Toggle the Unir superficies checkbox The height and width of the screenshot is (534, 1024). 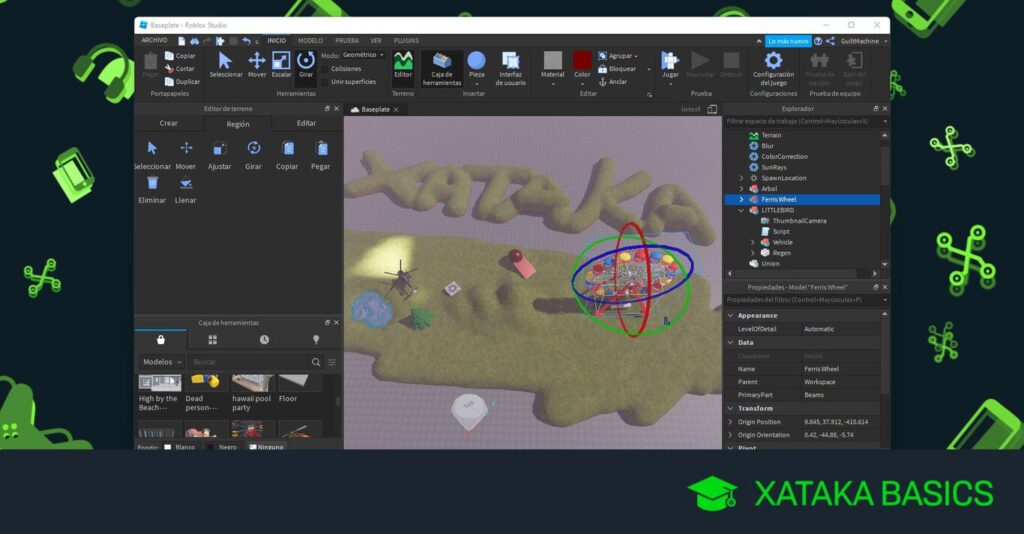pyautogui.click(x=326, y=81)
